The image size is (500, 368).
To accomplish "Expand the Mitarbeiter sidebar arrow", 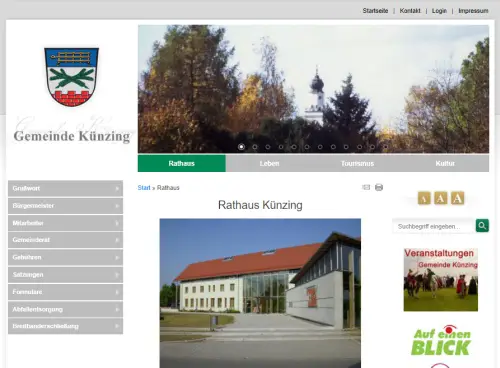I will [117, 223].
